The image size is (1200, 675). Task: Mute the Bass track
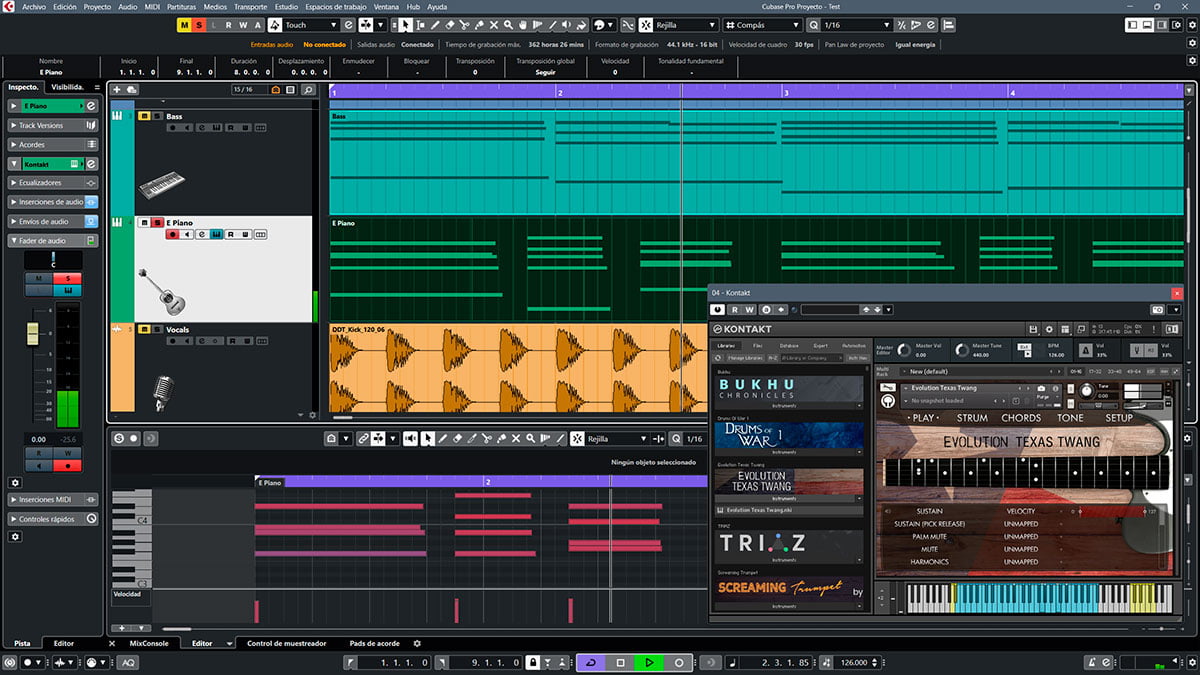(x=144, y=116)
